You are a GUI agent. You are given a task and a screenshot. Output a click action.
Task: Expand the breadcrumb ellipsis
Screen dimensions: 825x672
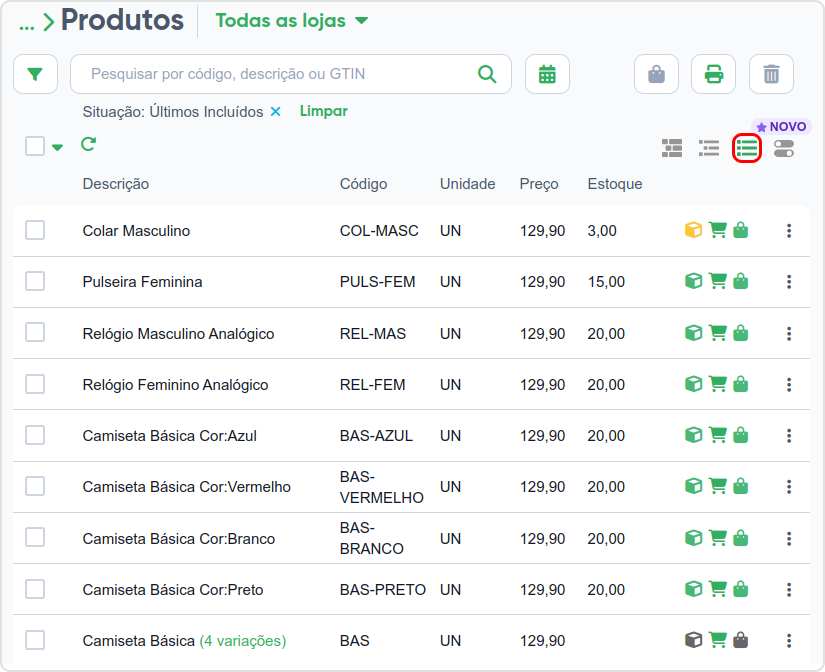pos(27,25)
